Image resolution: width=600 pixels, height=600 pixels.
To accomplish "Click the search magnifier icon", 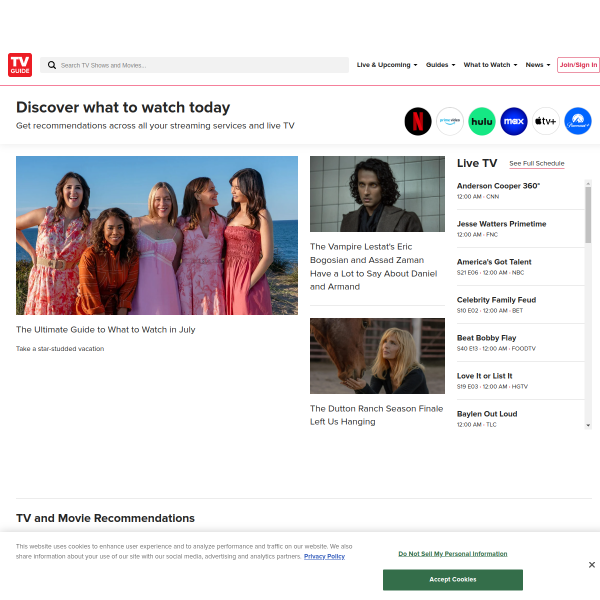I will point(52,65).
